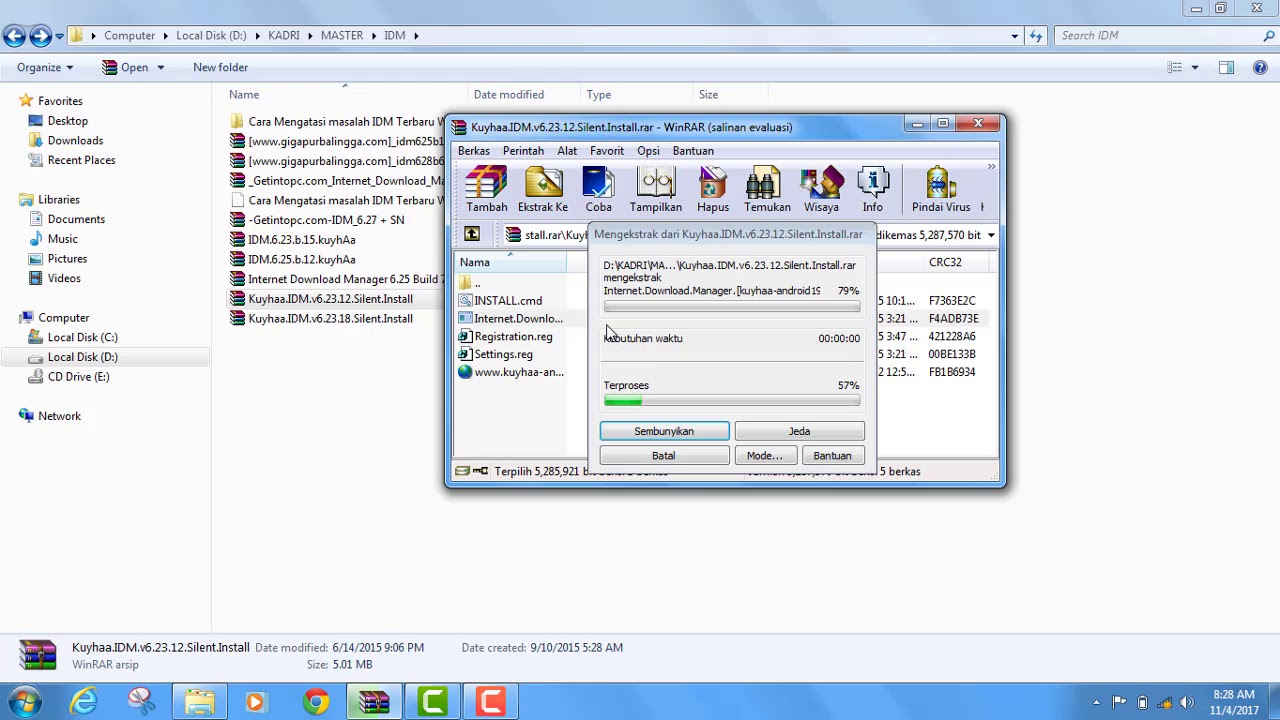Image resolution: width=1280 pixels, height=720 pixels.
Task: Open Internet Explorer from the taskbar
Action: pos(84,702)
